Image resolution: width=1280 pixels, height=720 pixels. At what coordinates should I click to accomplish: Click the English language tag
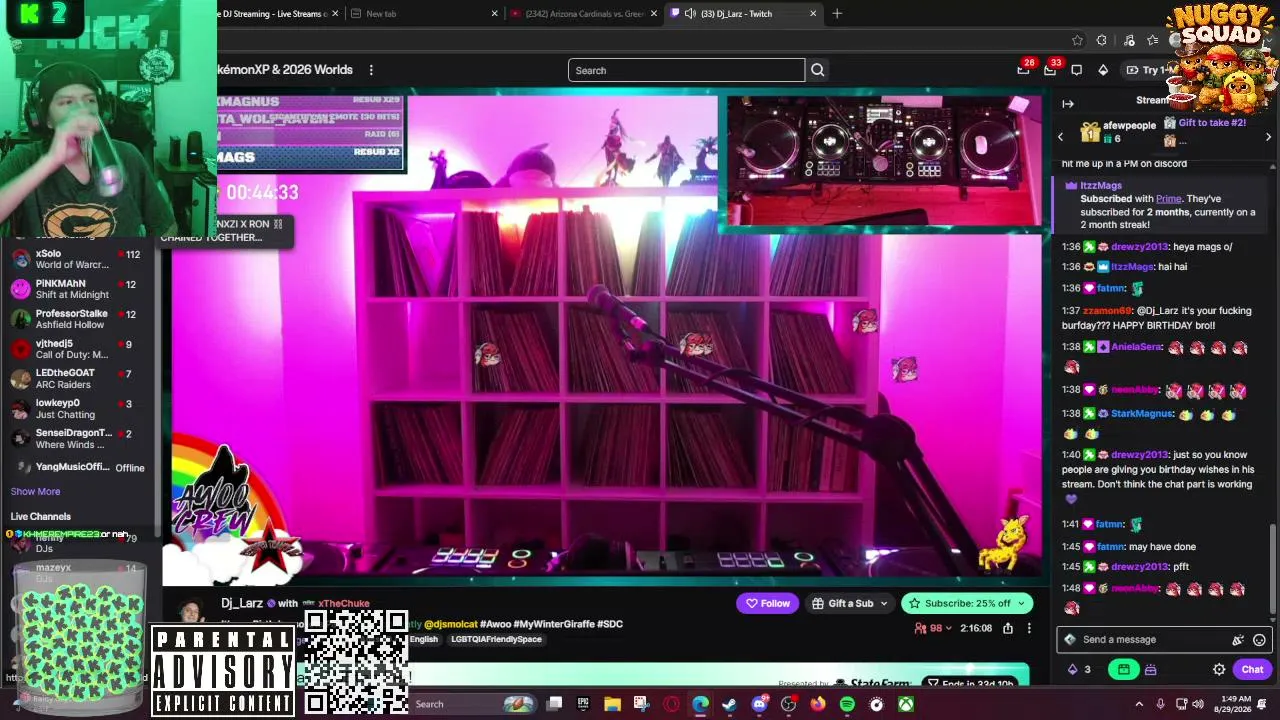(x=423, y=640)
